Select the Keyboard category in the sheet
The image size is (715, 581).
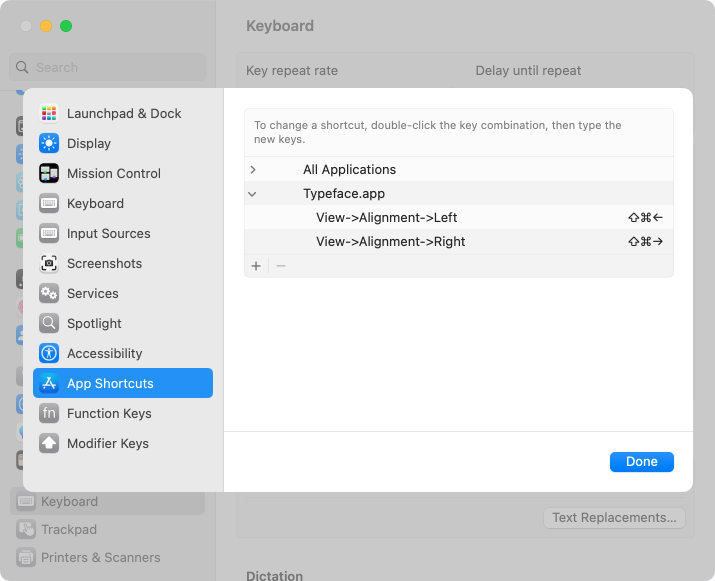pyautogui.click(x=123, y=203)
